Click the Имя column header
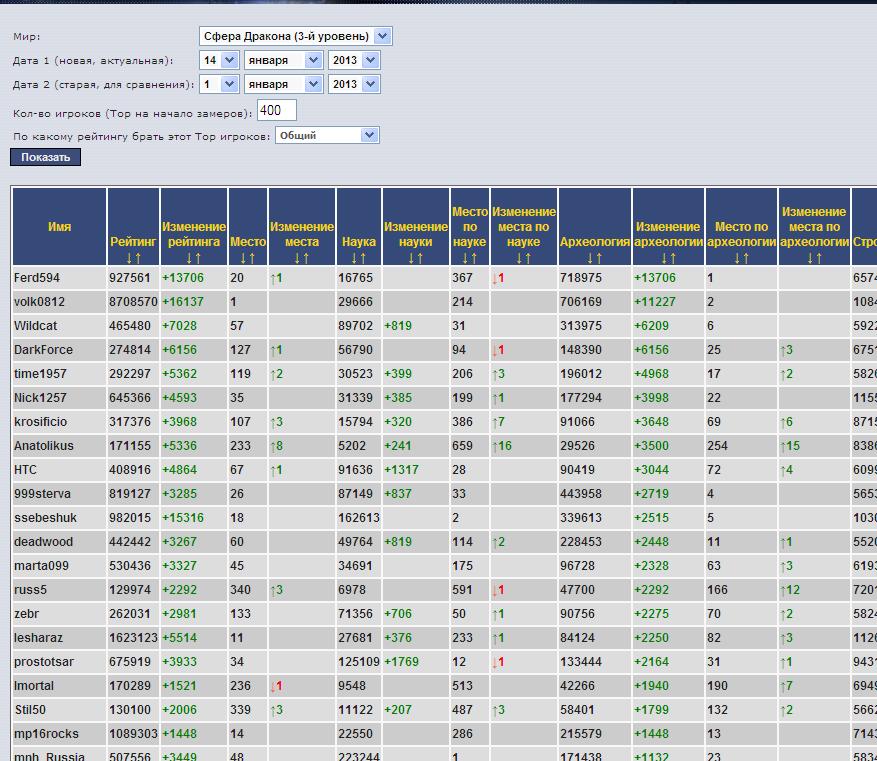Image resolution: width=877 pixels, height=761 pixels. tap(60, 227)
